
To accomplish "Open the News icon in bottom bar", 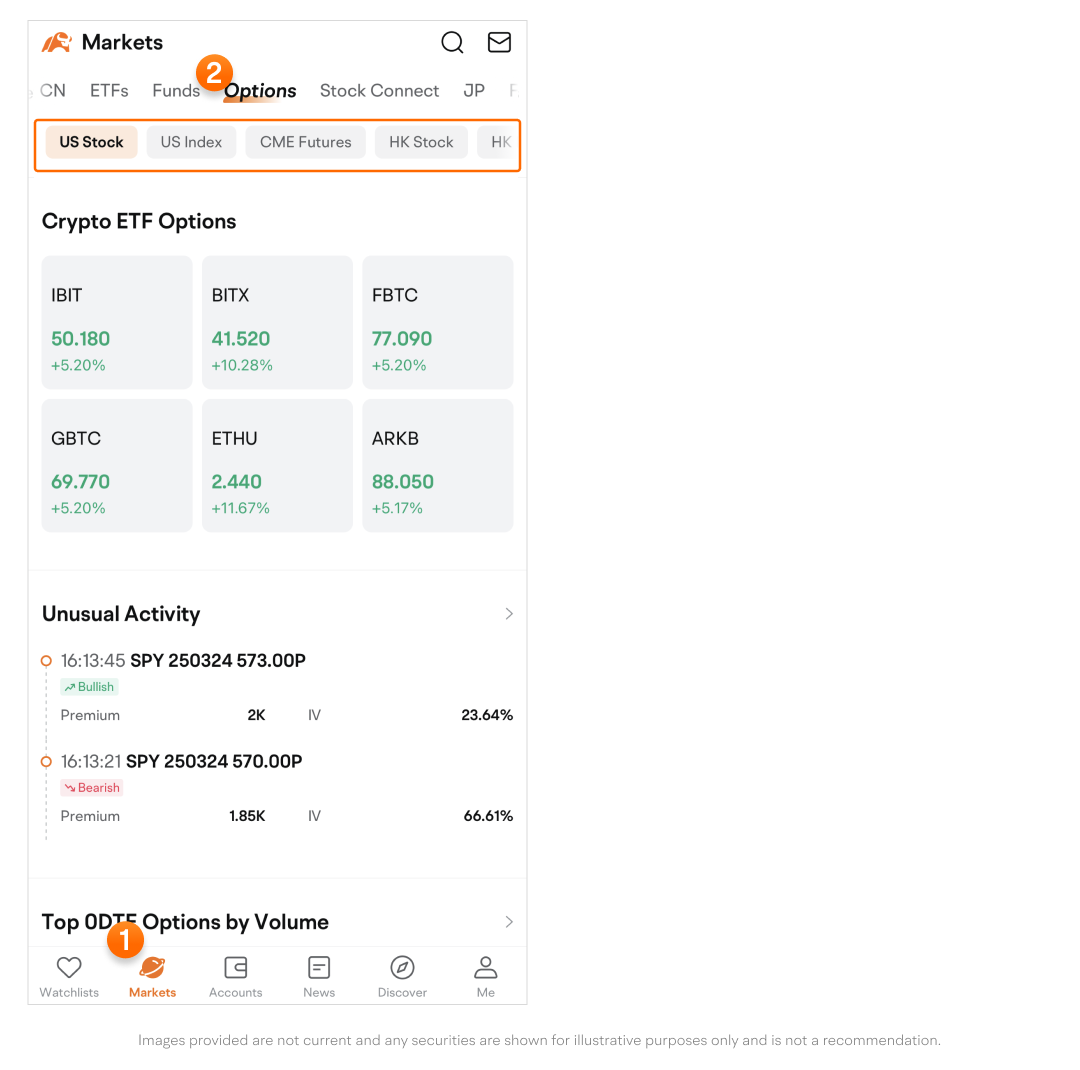I will [319, 968].
